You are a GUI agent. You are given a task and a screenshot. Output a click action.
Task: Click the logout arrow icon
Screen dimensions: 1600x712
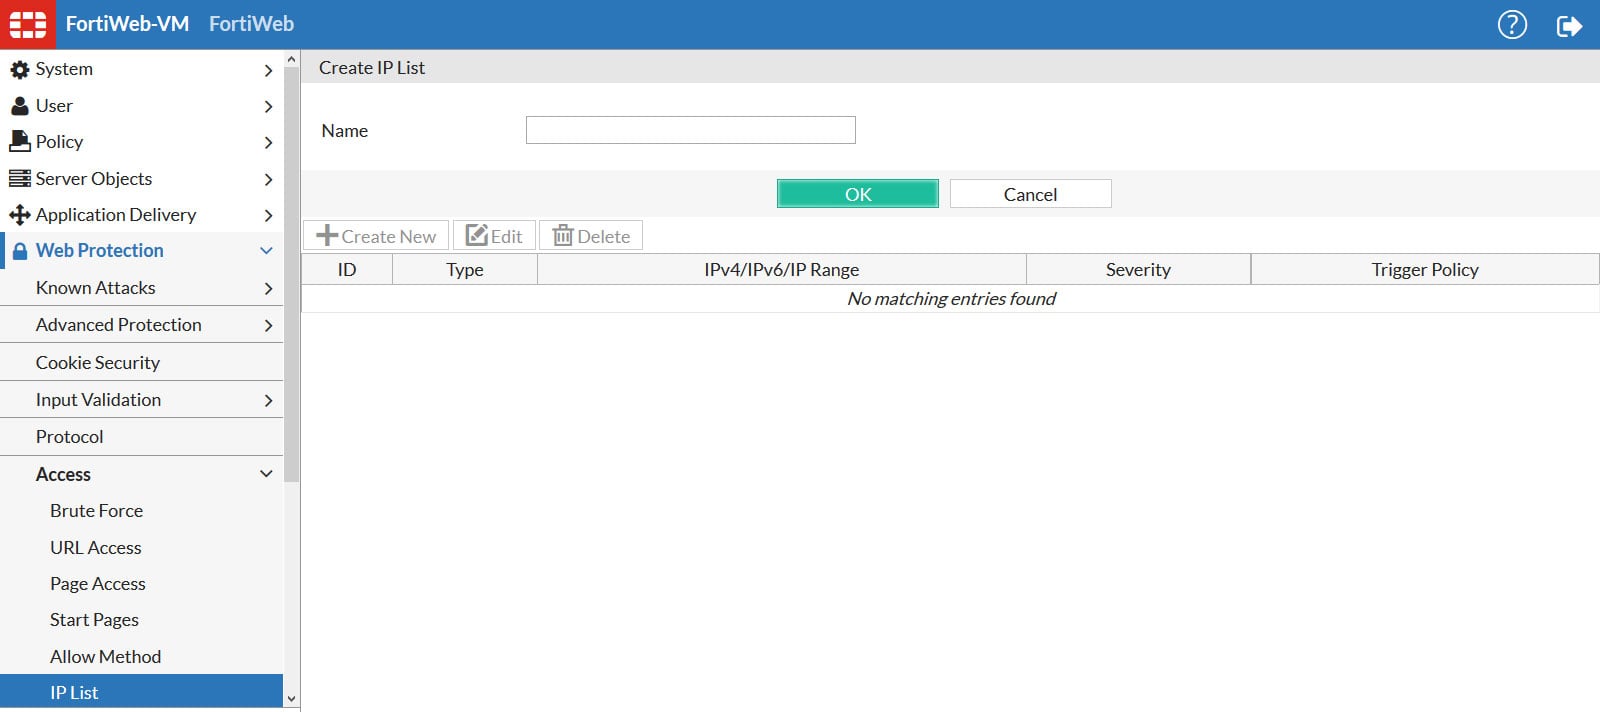point(1570,25)
